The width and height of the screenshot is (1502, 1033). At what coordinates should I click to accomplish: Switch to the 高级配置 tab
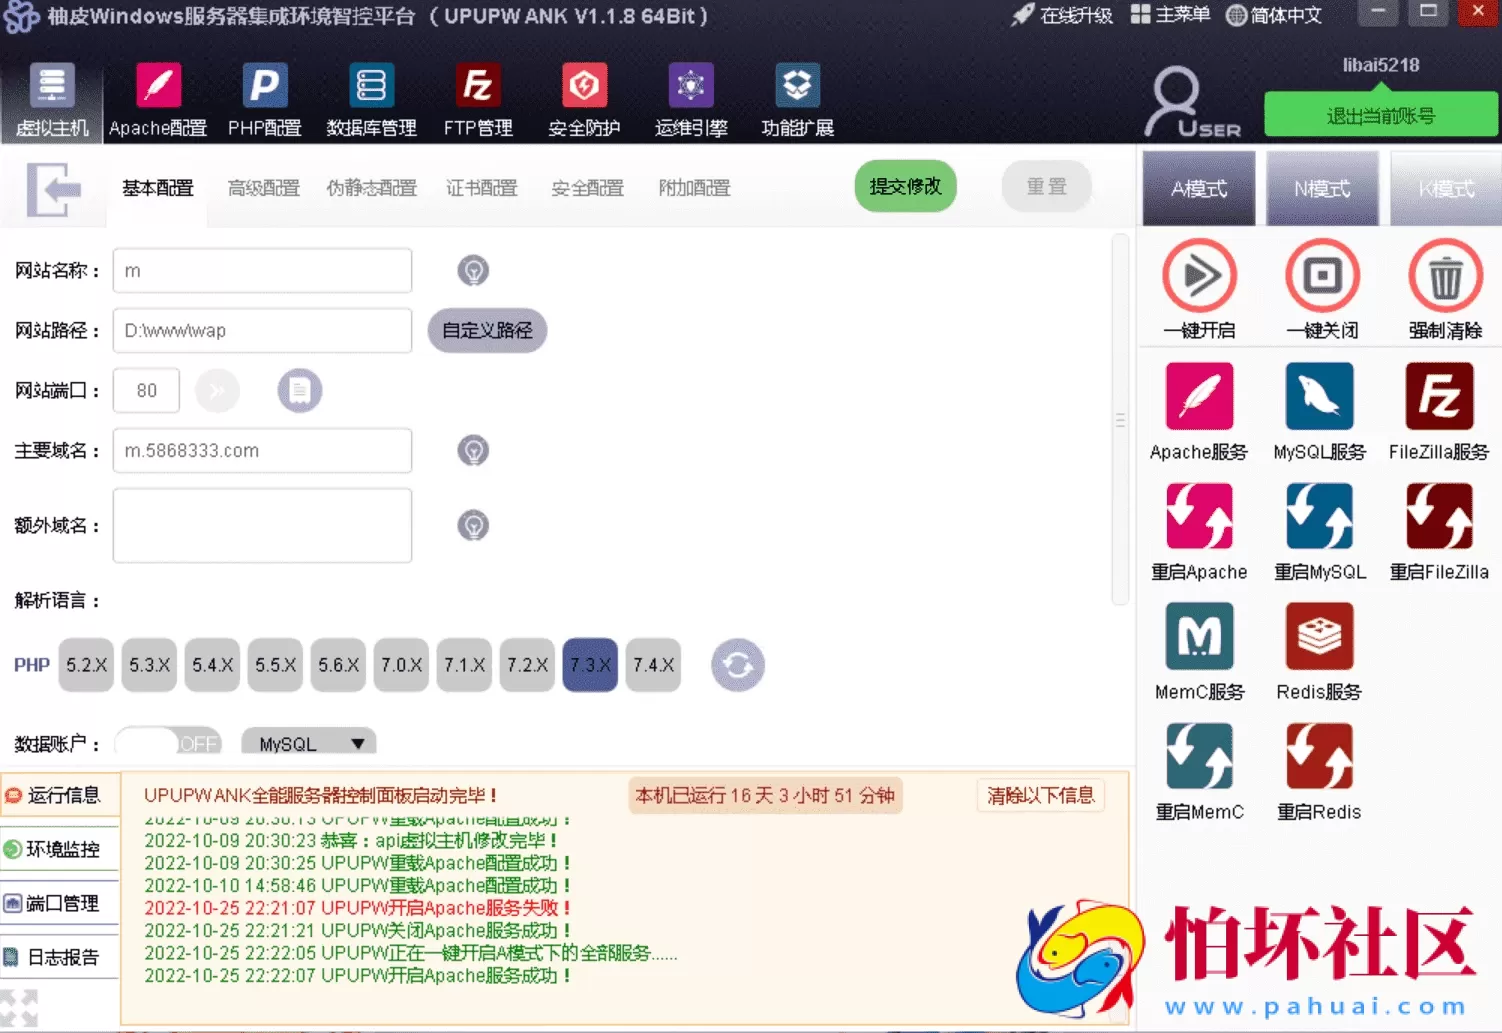click(263, 188)
